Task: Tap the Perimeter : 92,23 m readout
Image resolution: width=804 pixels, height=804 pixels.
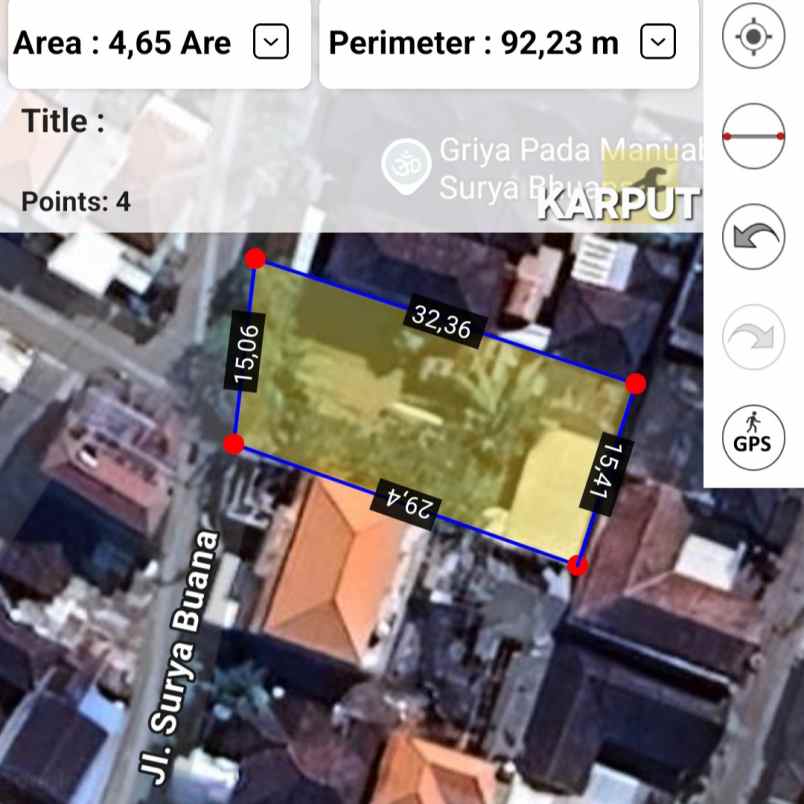Action: [x=473, y=43]
